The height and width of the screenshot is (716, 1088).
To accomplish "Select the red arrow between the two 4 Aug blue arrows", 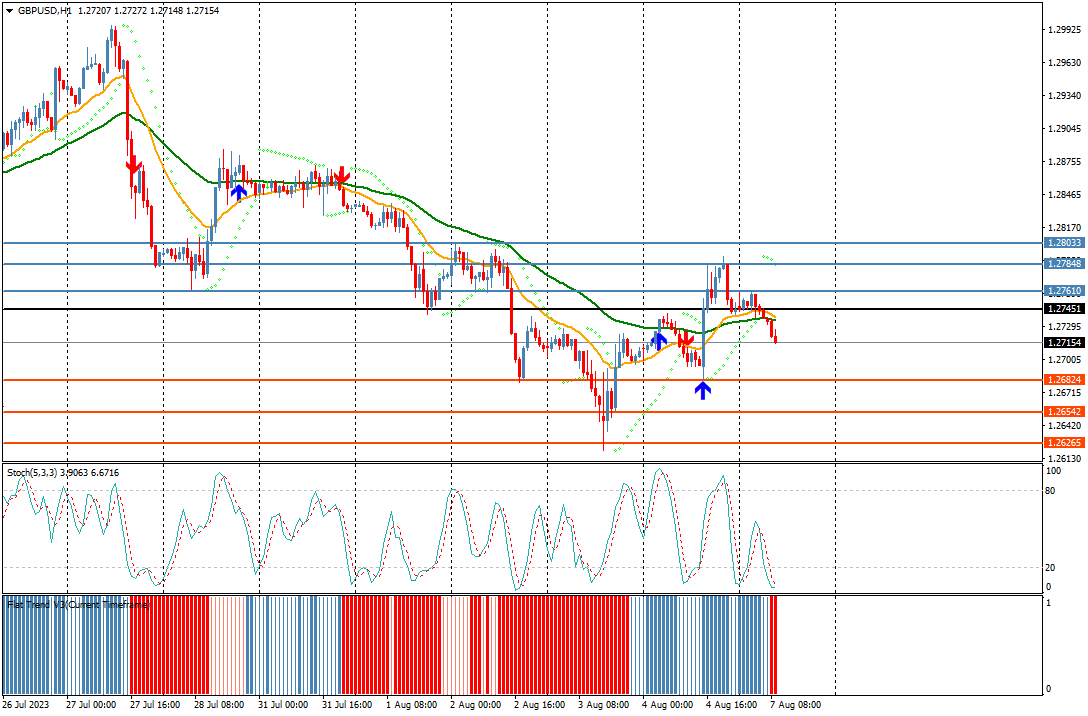I will [x=686, y=339].
